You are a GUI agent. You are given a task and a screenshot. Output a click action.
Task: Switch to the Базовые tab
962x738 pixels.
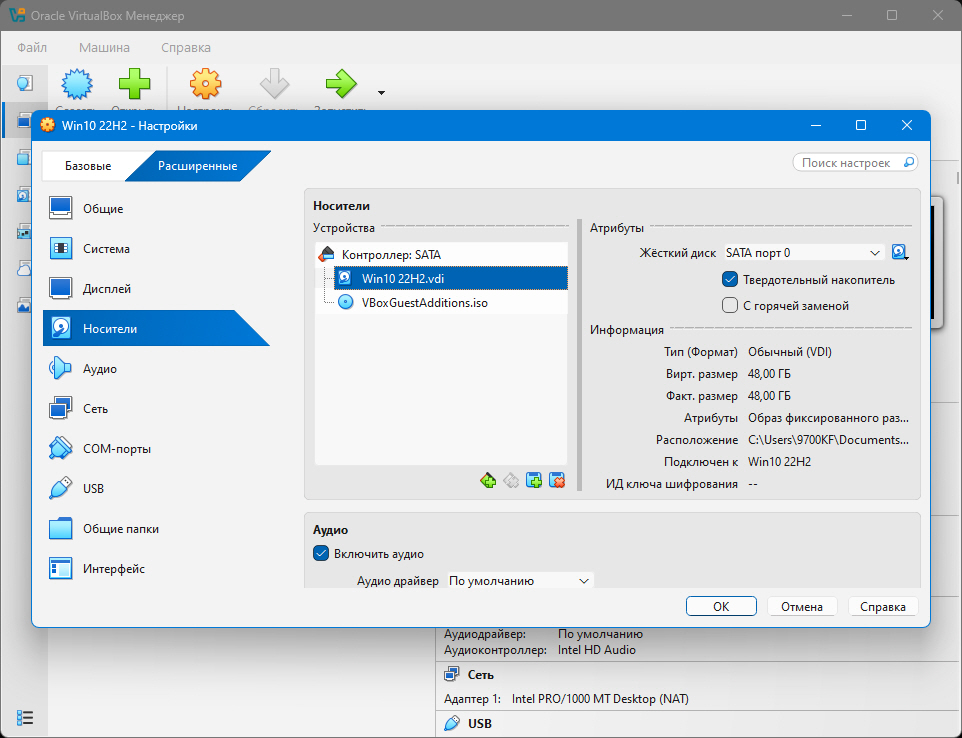click(x=88, y=166)
